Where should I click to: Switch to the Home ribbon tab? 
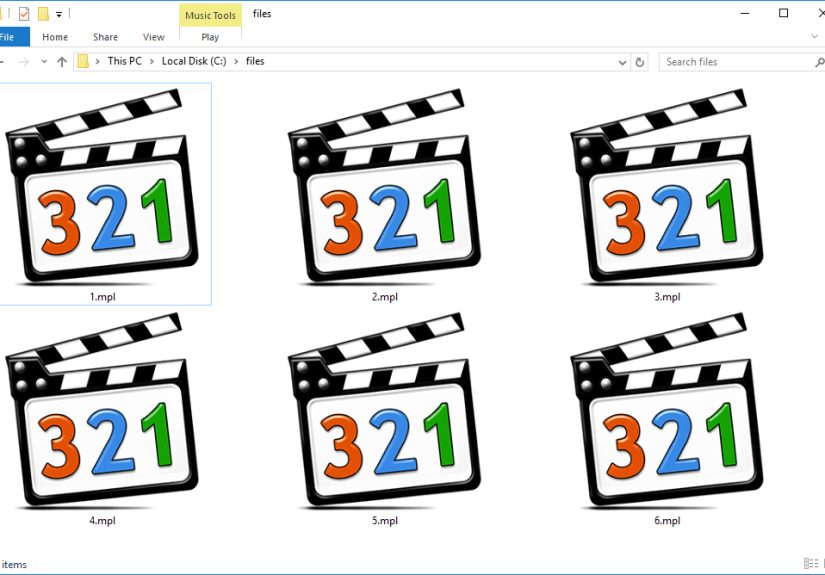click(x=55, y=37)
